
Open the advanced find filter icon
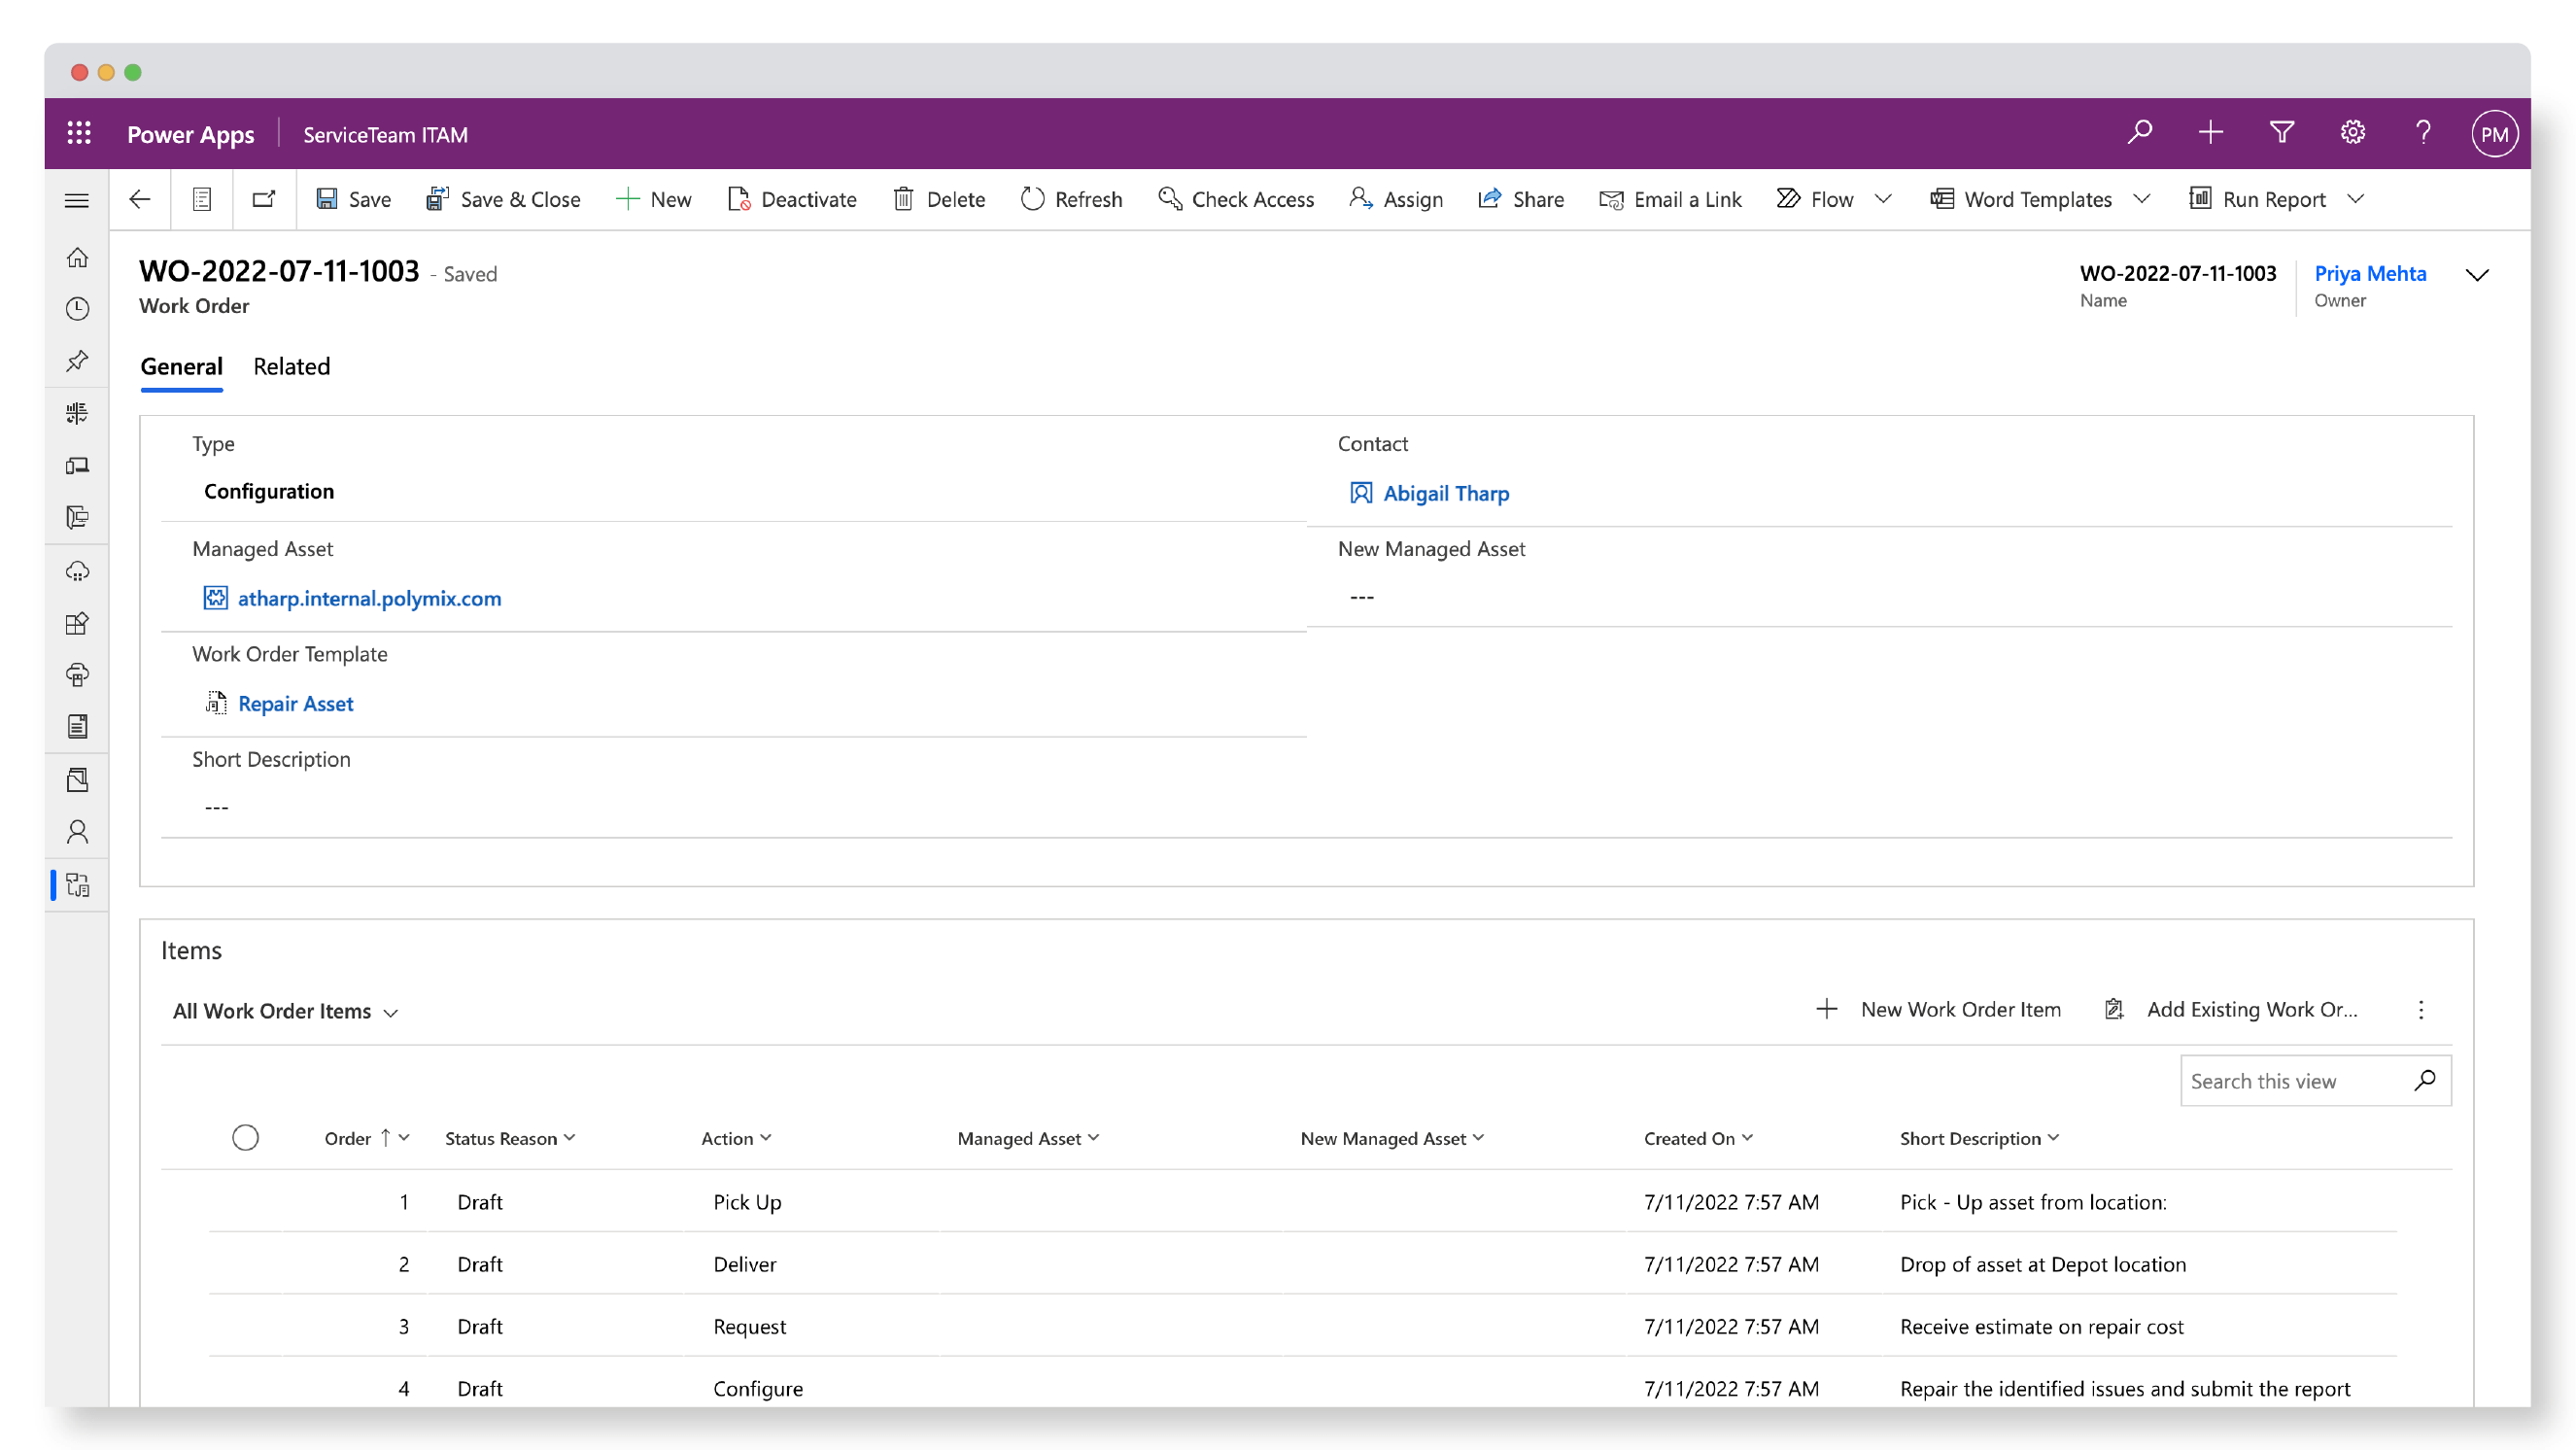[x=2282, y=133]
